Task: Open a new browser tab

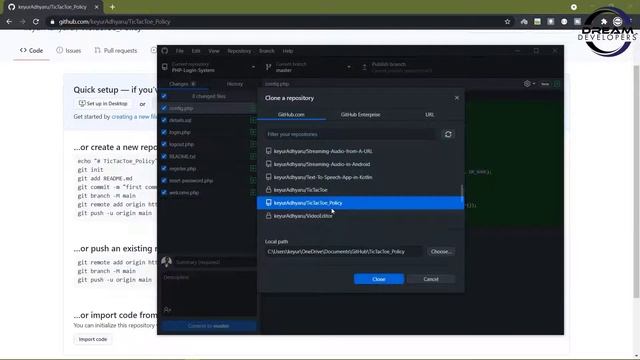Action: click(112, 7)
